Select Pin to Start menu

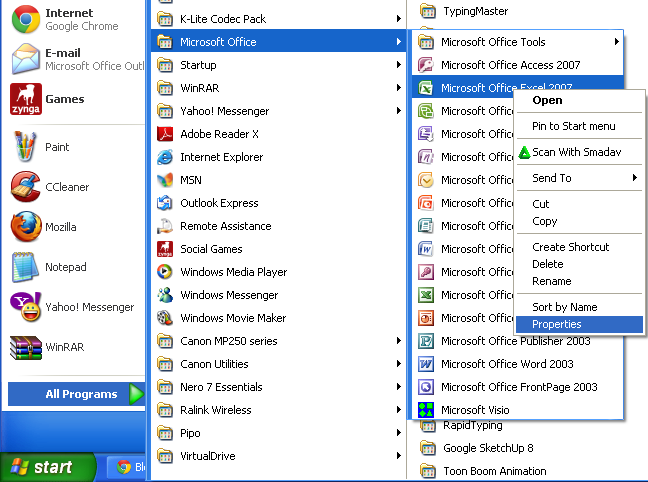(x=579, y=126)
